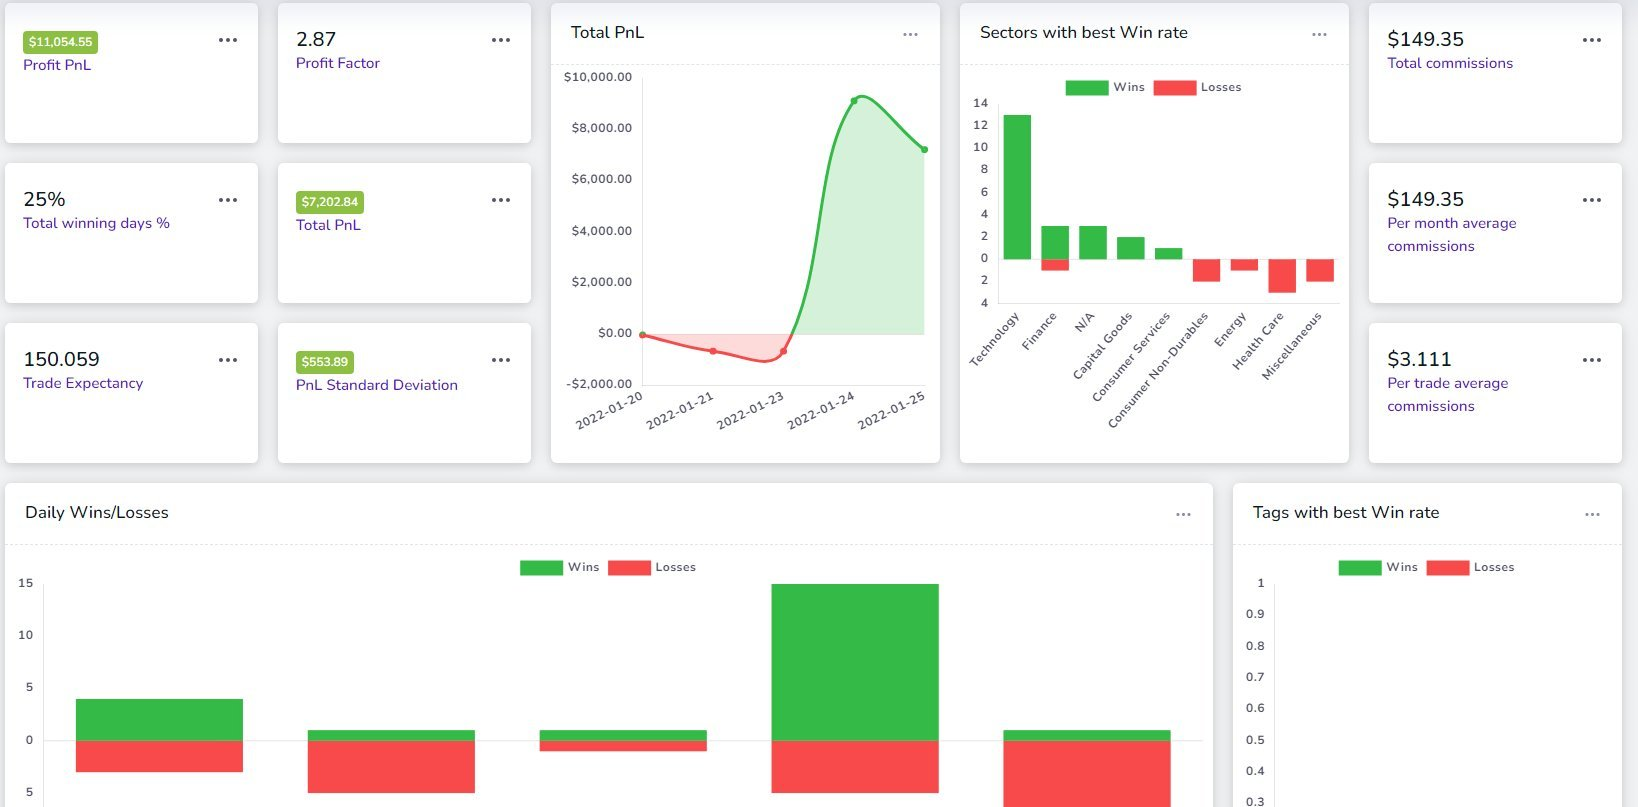Open Per month average commissions options menu
Image resolution: width=1638 pixels, height=807 pixels.
(1592, 200)
